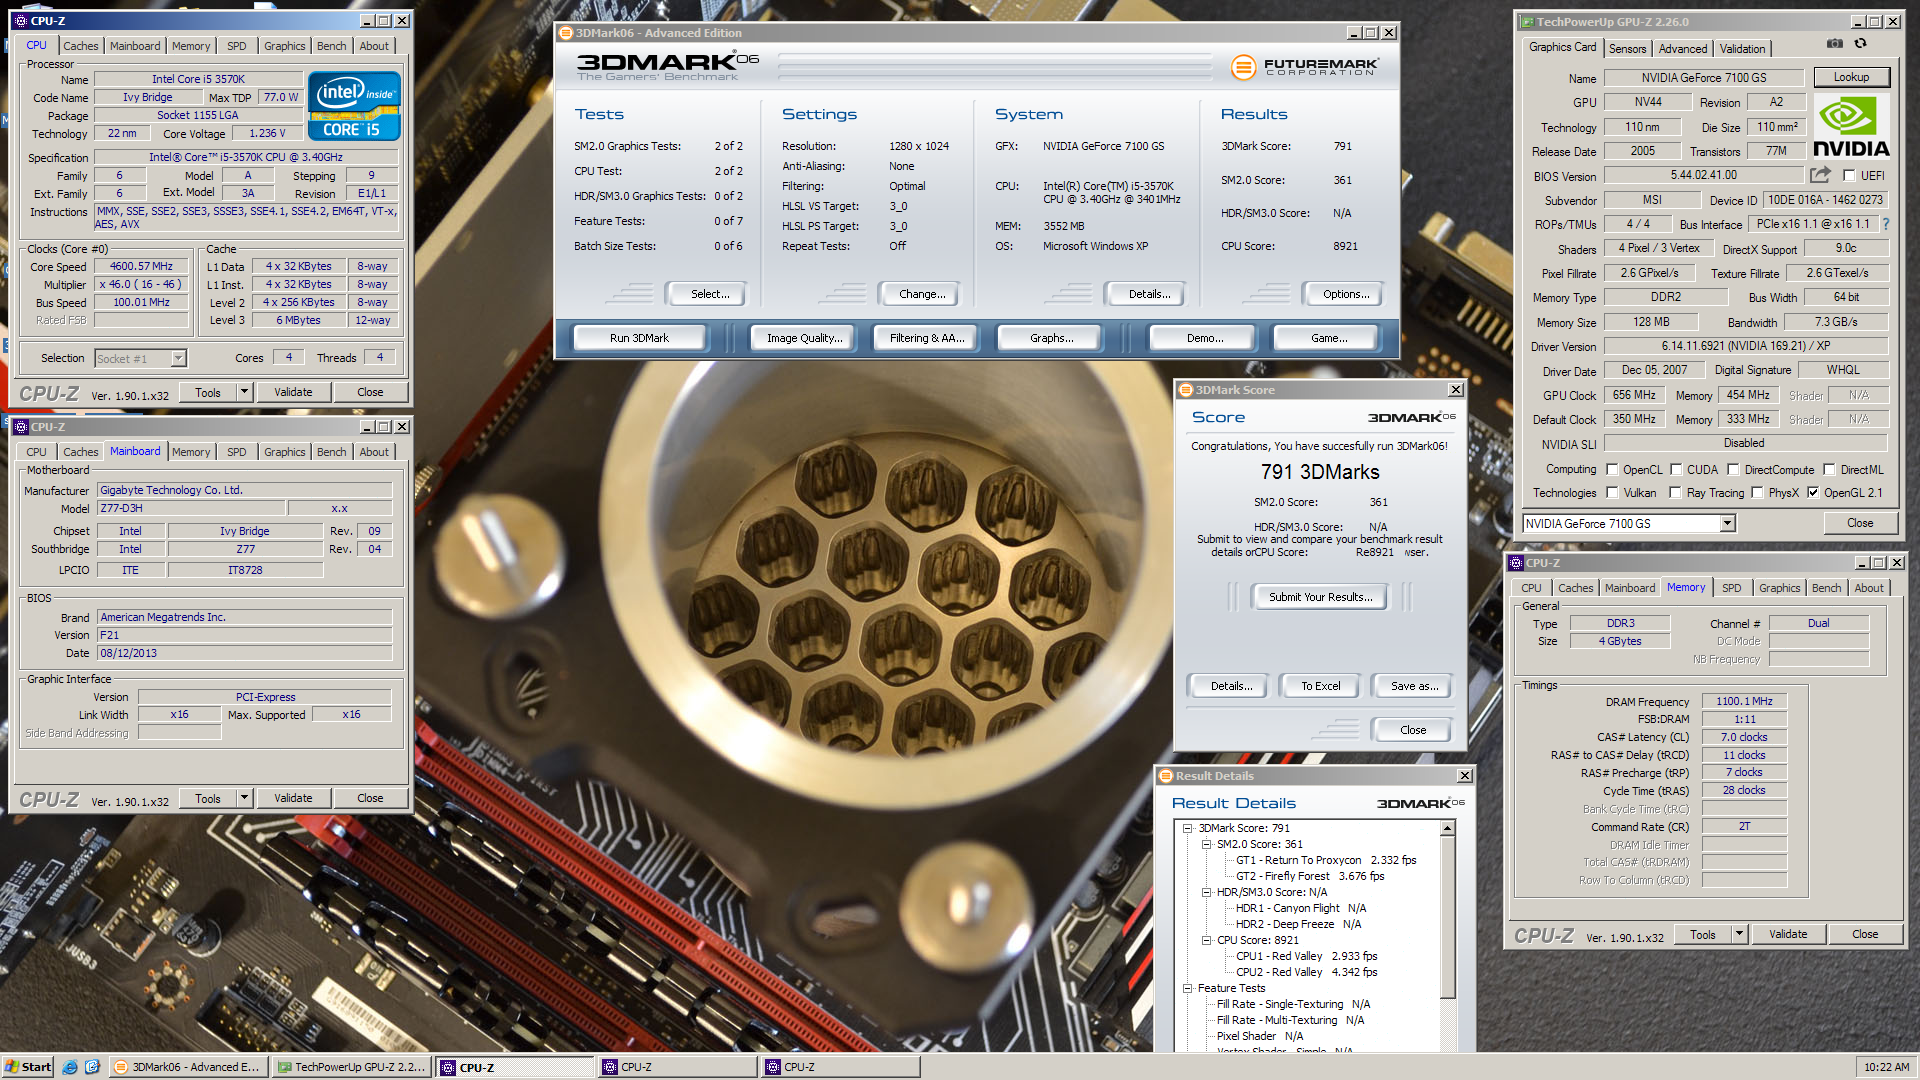
Task: Click the GPU-Z refresh icon
Action: click(1860, 44)
